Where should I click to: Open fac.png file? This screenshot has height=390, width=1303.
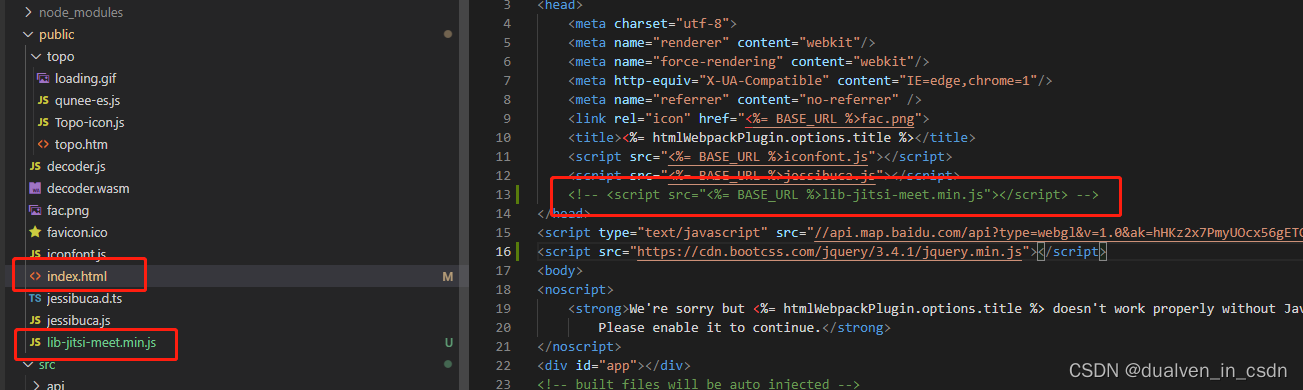point(68,211)
